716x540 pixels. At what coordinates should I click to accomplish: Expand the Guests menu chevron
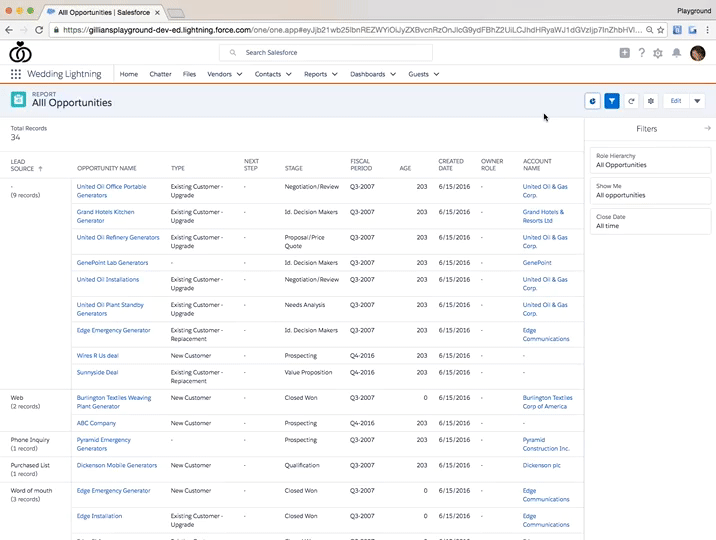436,74
